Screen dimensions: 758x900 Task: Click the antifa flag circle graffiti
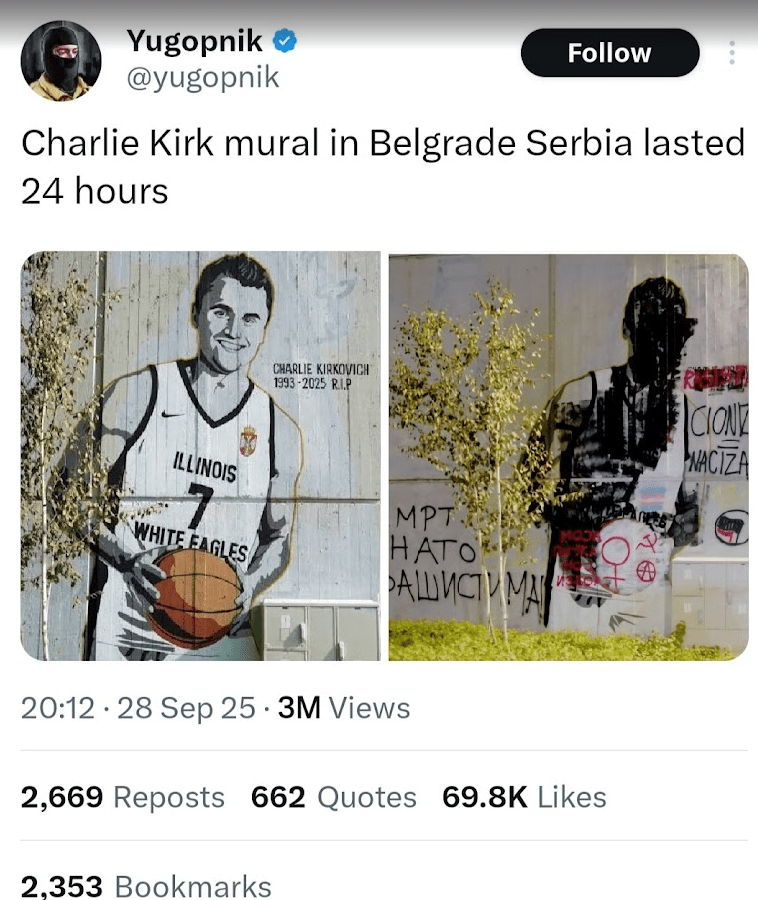point(732,527)
